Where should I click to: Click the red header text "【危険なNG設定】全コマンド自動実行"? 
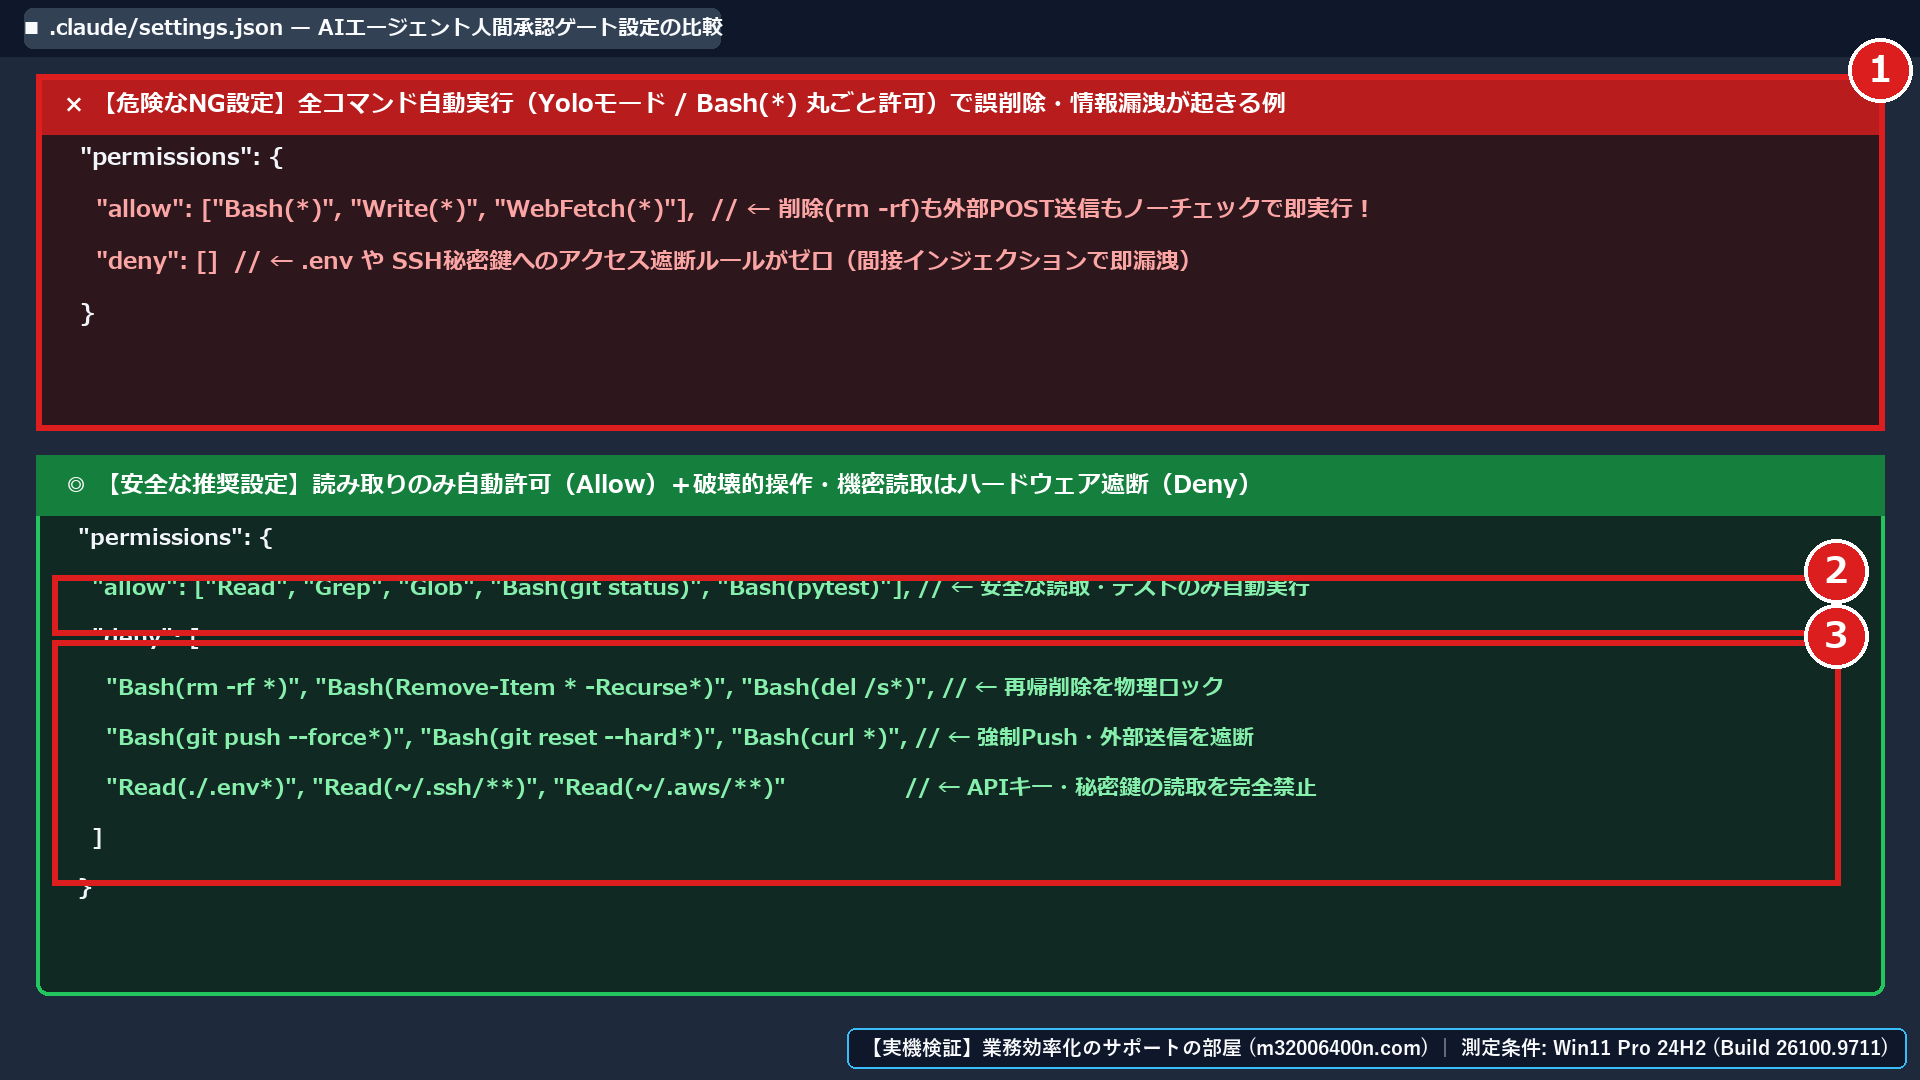click(x=305, y=103)
